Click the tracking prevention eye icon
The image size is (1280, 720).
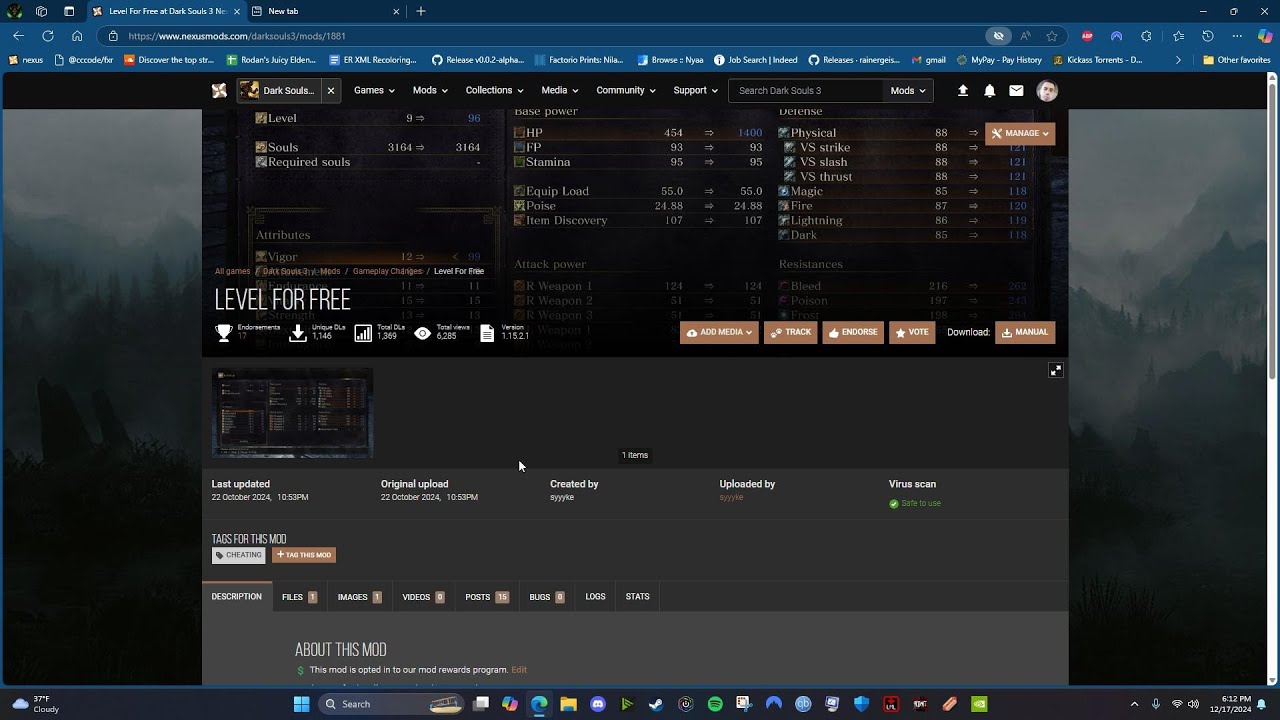coord(998,36)
